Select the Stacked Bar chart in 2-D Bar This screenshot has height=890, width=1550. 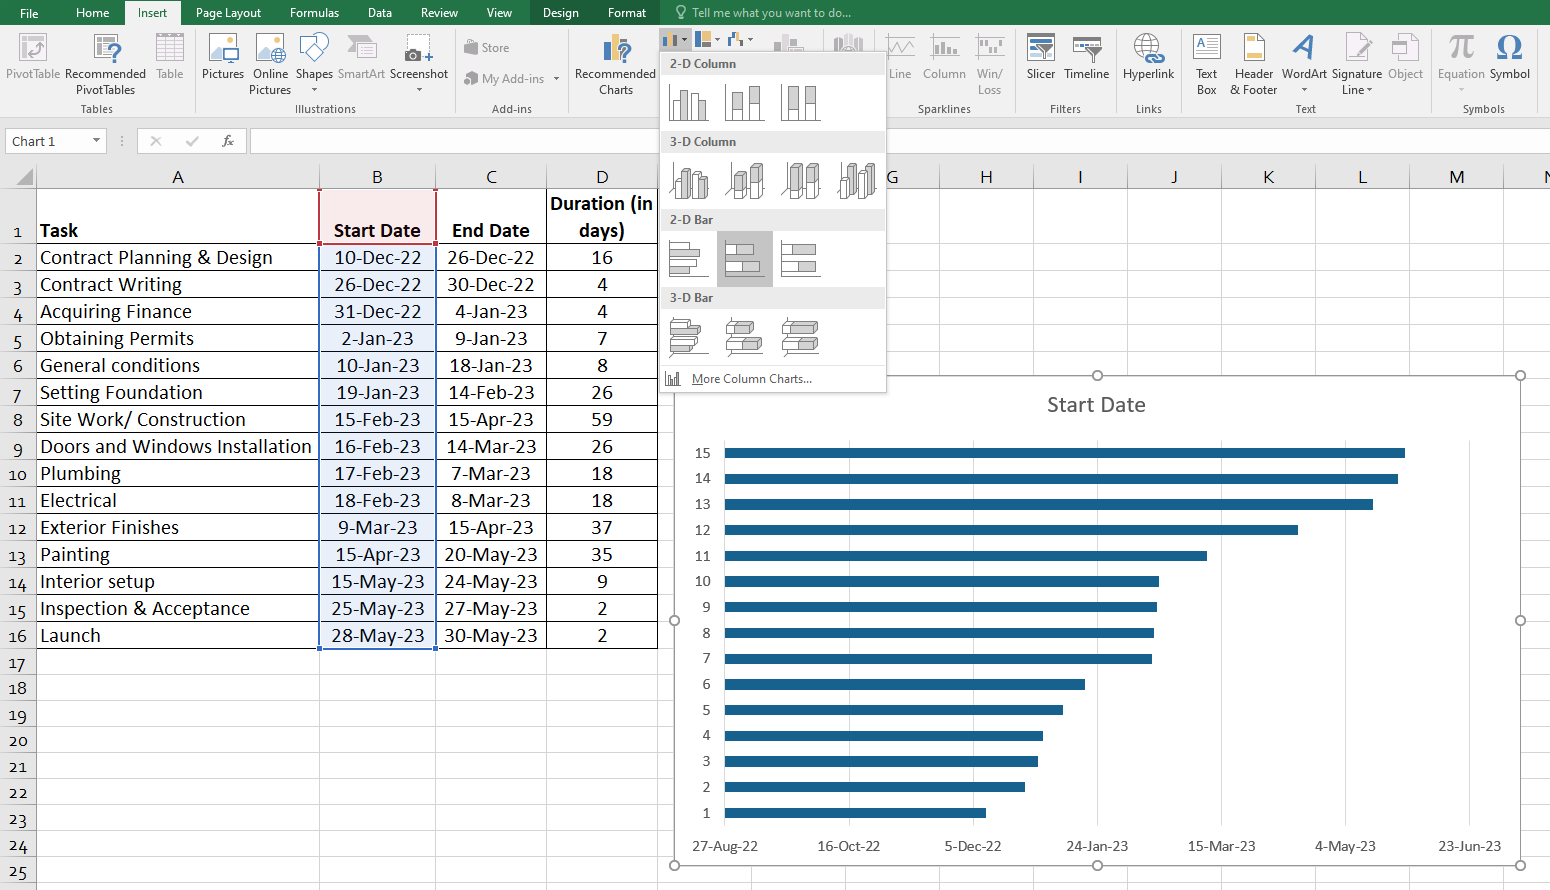pos(744,259)
